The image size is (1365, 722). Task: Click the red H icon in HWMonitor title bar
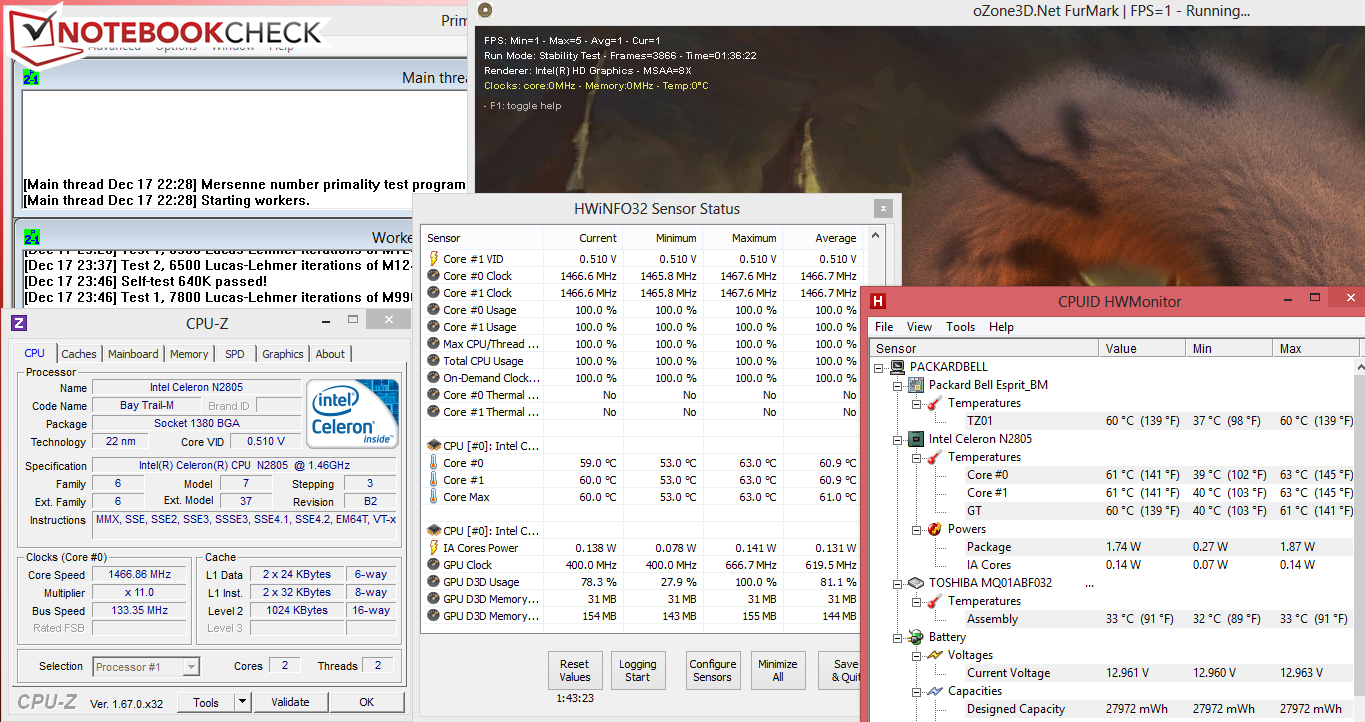878,300
